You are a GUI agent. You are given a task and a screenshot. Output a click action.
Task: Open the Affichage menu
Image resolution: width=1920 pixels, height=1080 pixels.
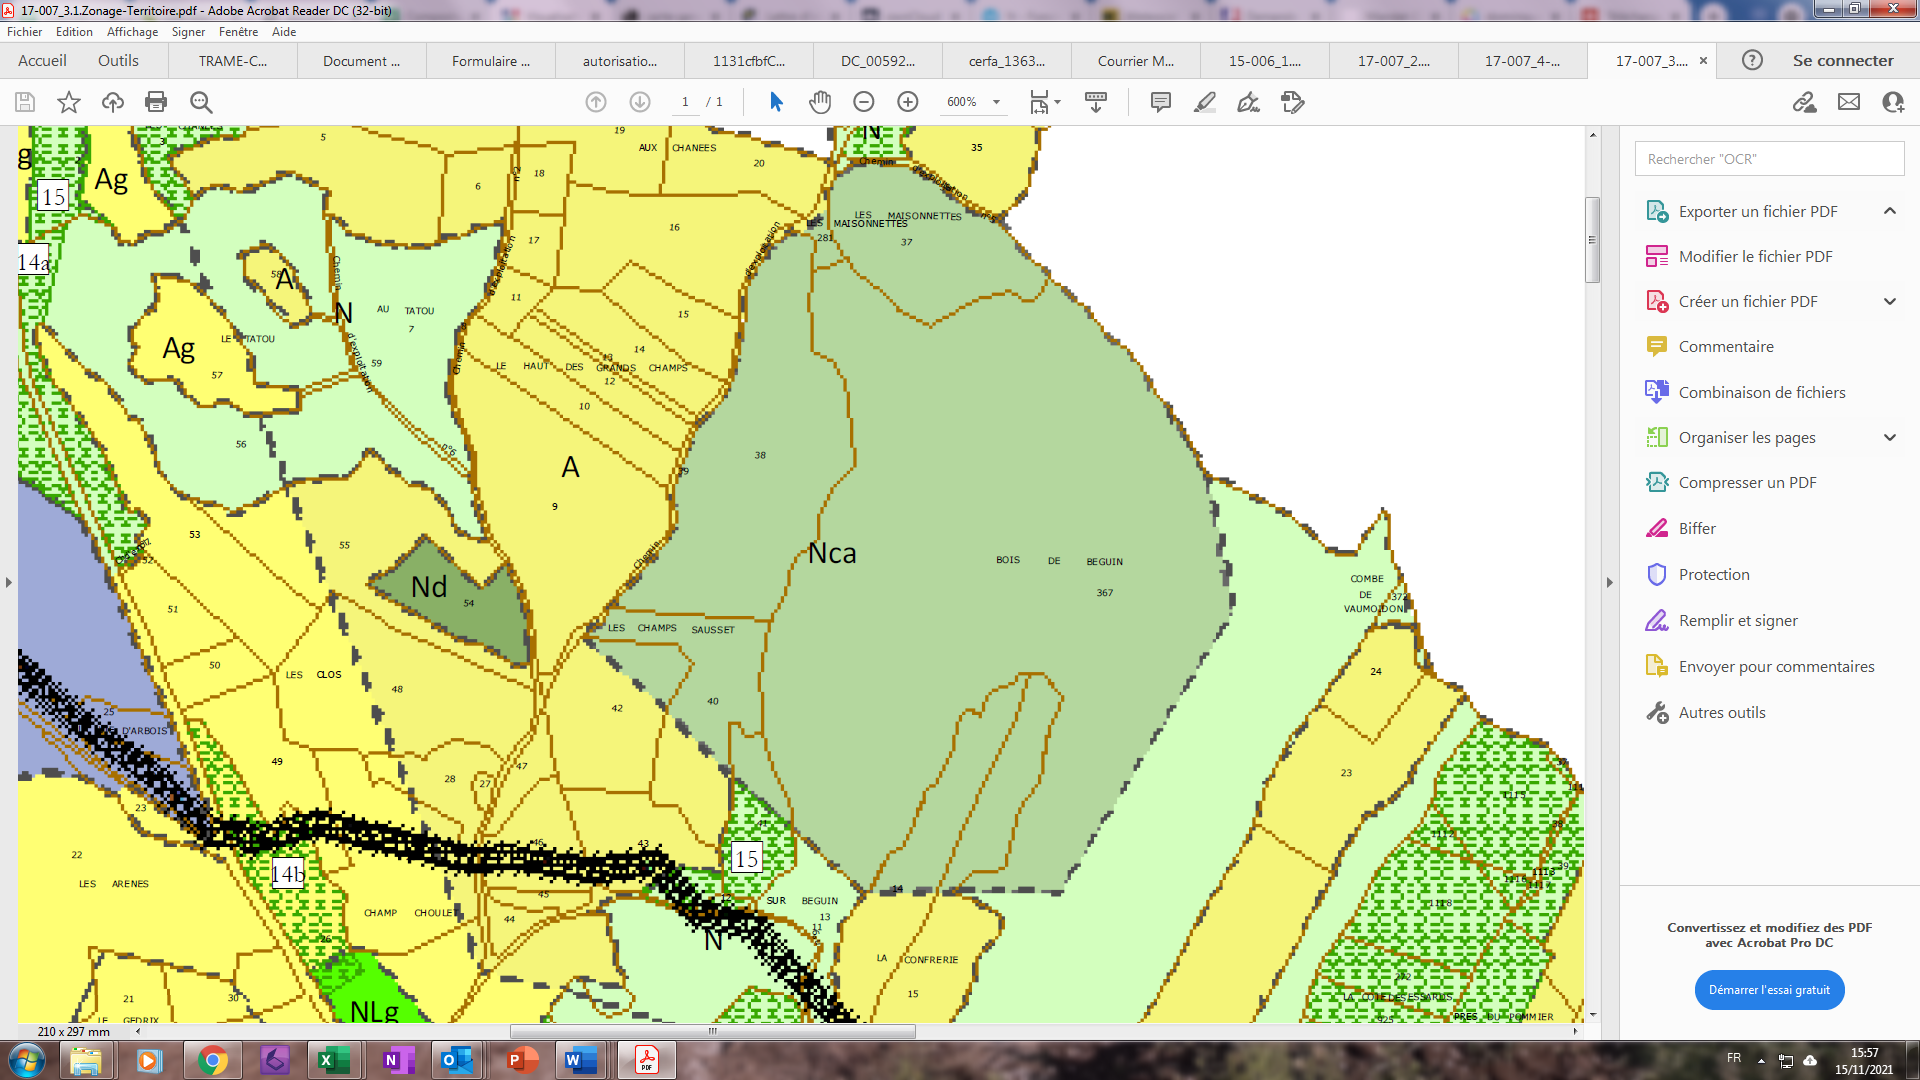click(132, 32)
